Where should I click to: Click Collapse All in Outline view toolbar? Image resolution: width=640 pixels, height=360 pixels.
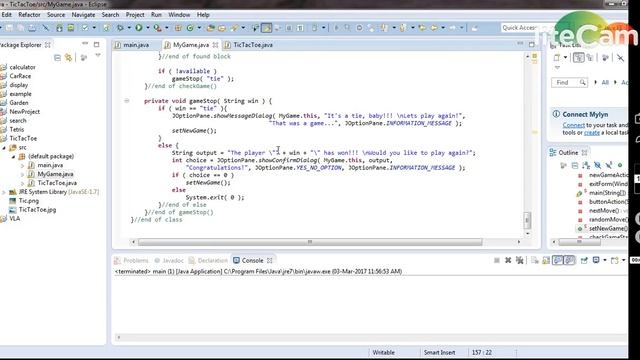coord(575,165)
